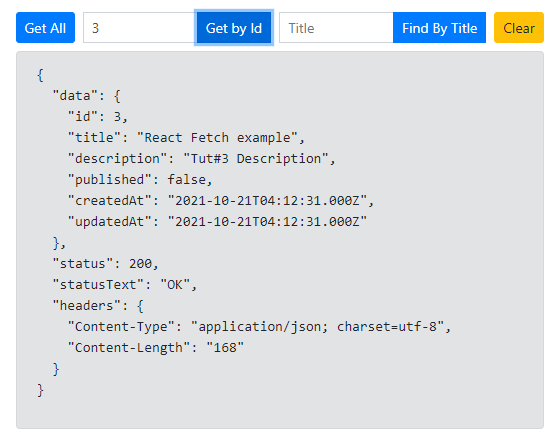Click the "statusText": "OK" line
The width and height of the screenshot is (560, 440).
(125, 285)
